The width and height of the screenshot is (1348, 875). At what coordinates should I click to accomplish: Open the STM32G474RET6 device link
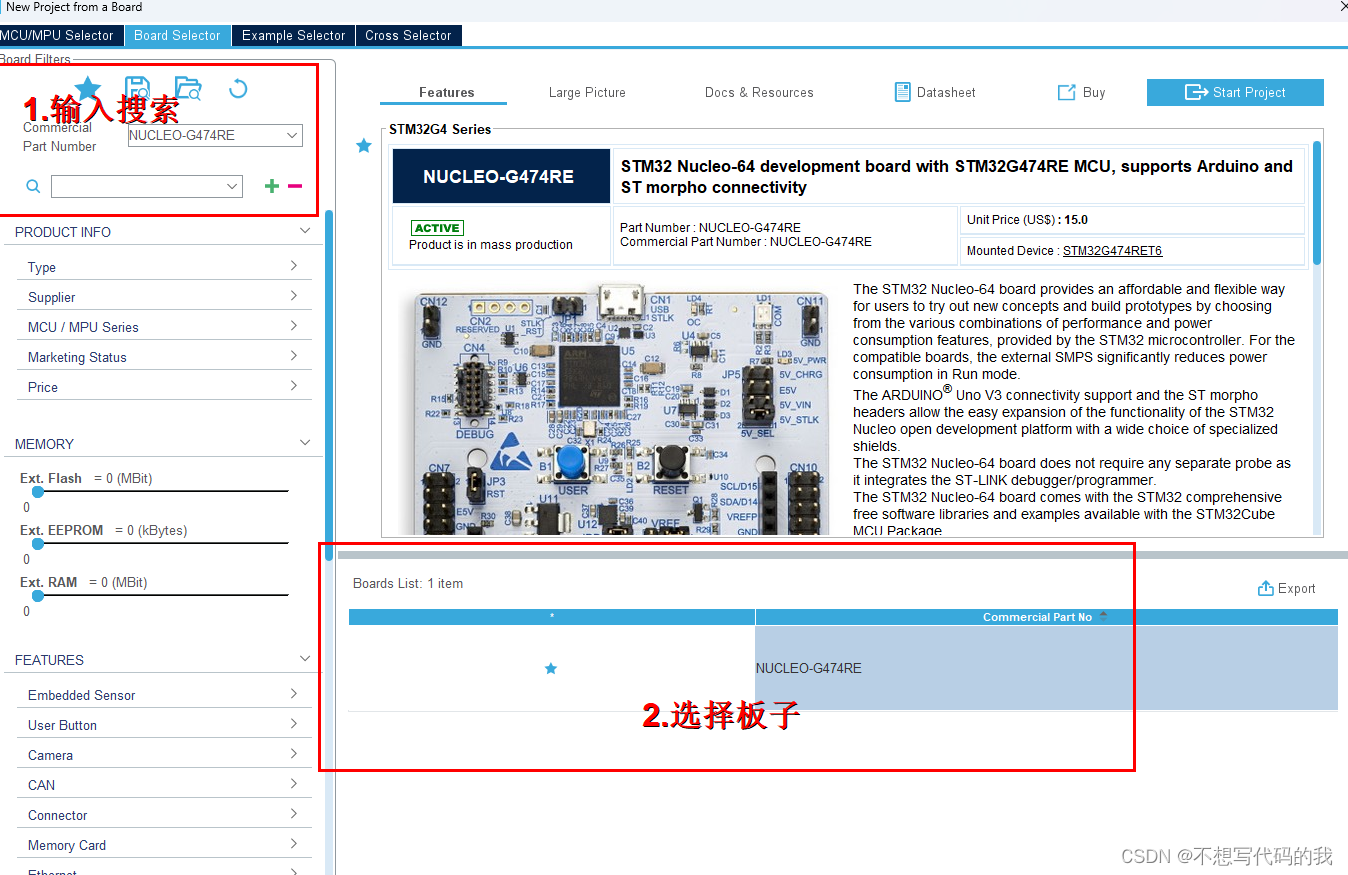point(1112,250)
